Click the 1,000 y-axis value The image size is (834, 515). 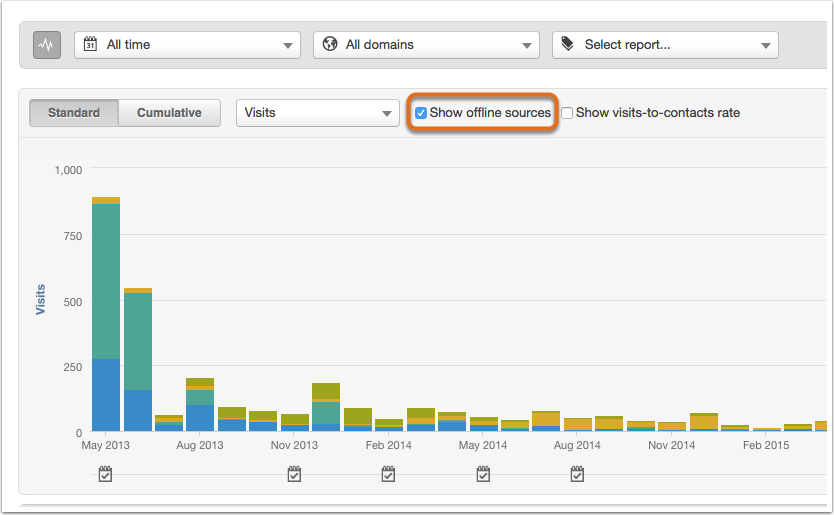click(68, 170)
